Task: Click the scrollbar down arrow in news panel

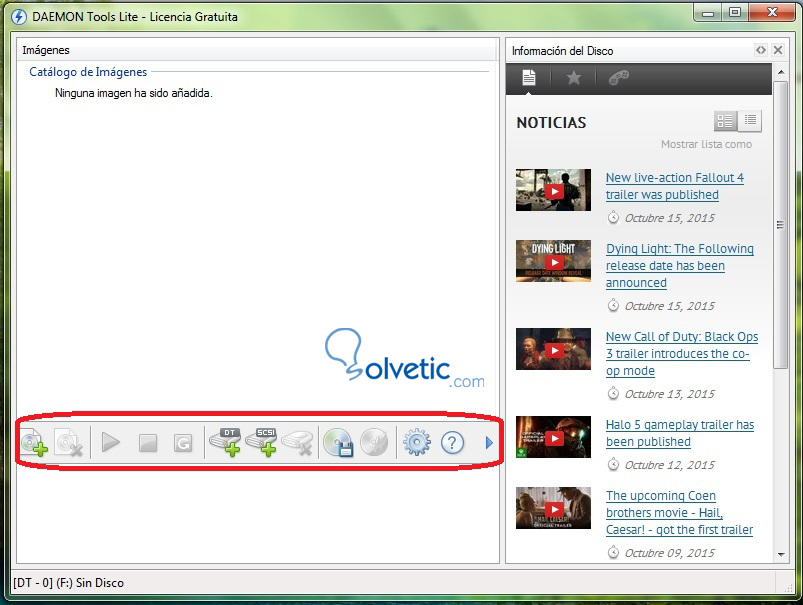Action: [780, 554]
